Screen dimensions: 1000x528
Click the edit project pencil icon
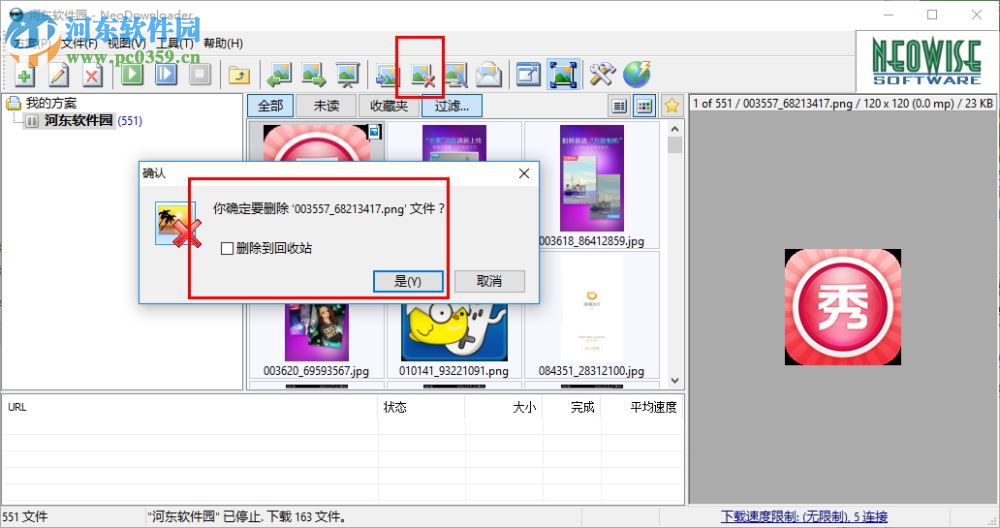pyautogui.click(x=59, y=75)
